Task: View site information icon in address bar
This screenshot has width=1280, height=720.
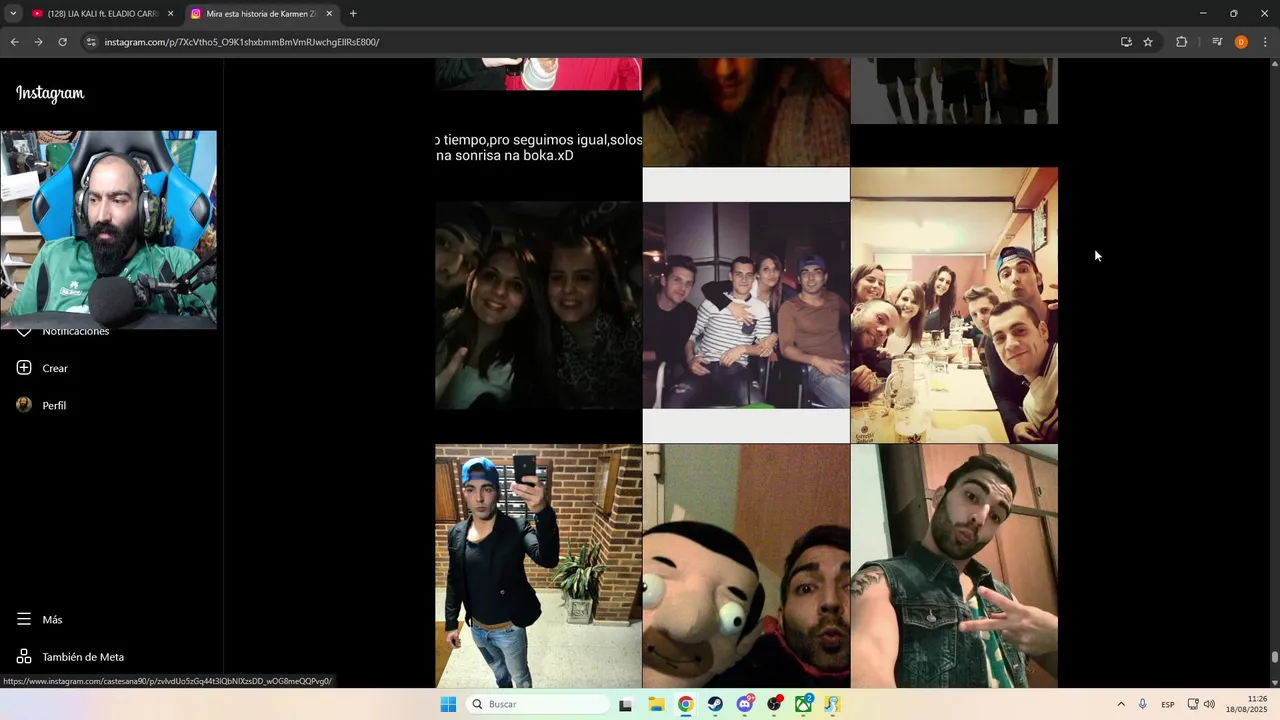Action: pyautogui.click(x=91, y=42)
